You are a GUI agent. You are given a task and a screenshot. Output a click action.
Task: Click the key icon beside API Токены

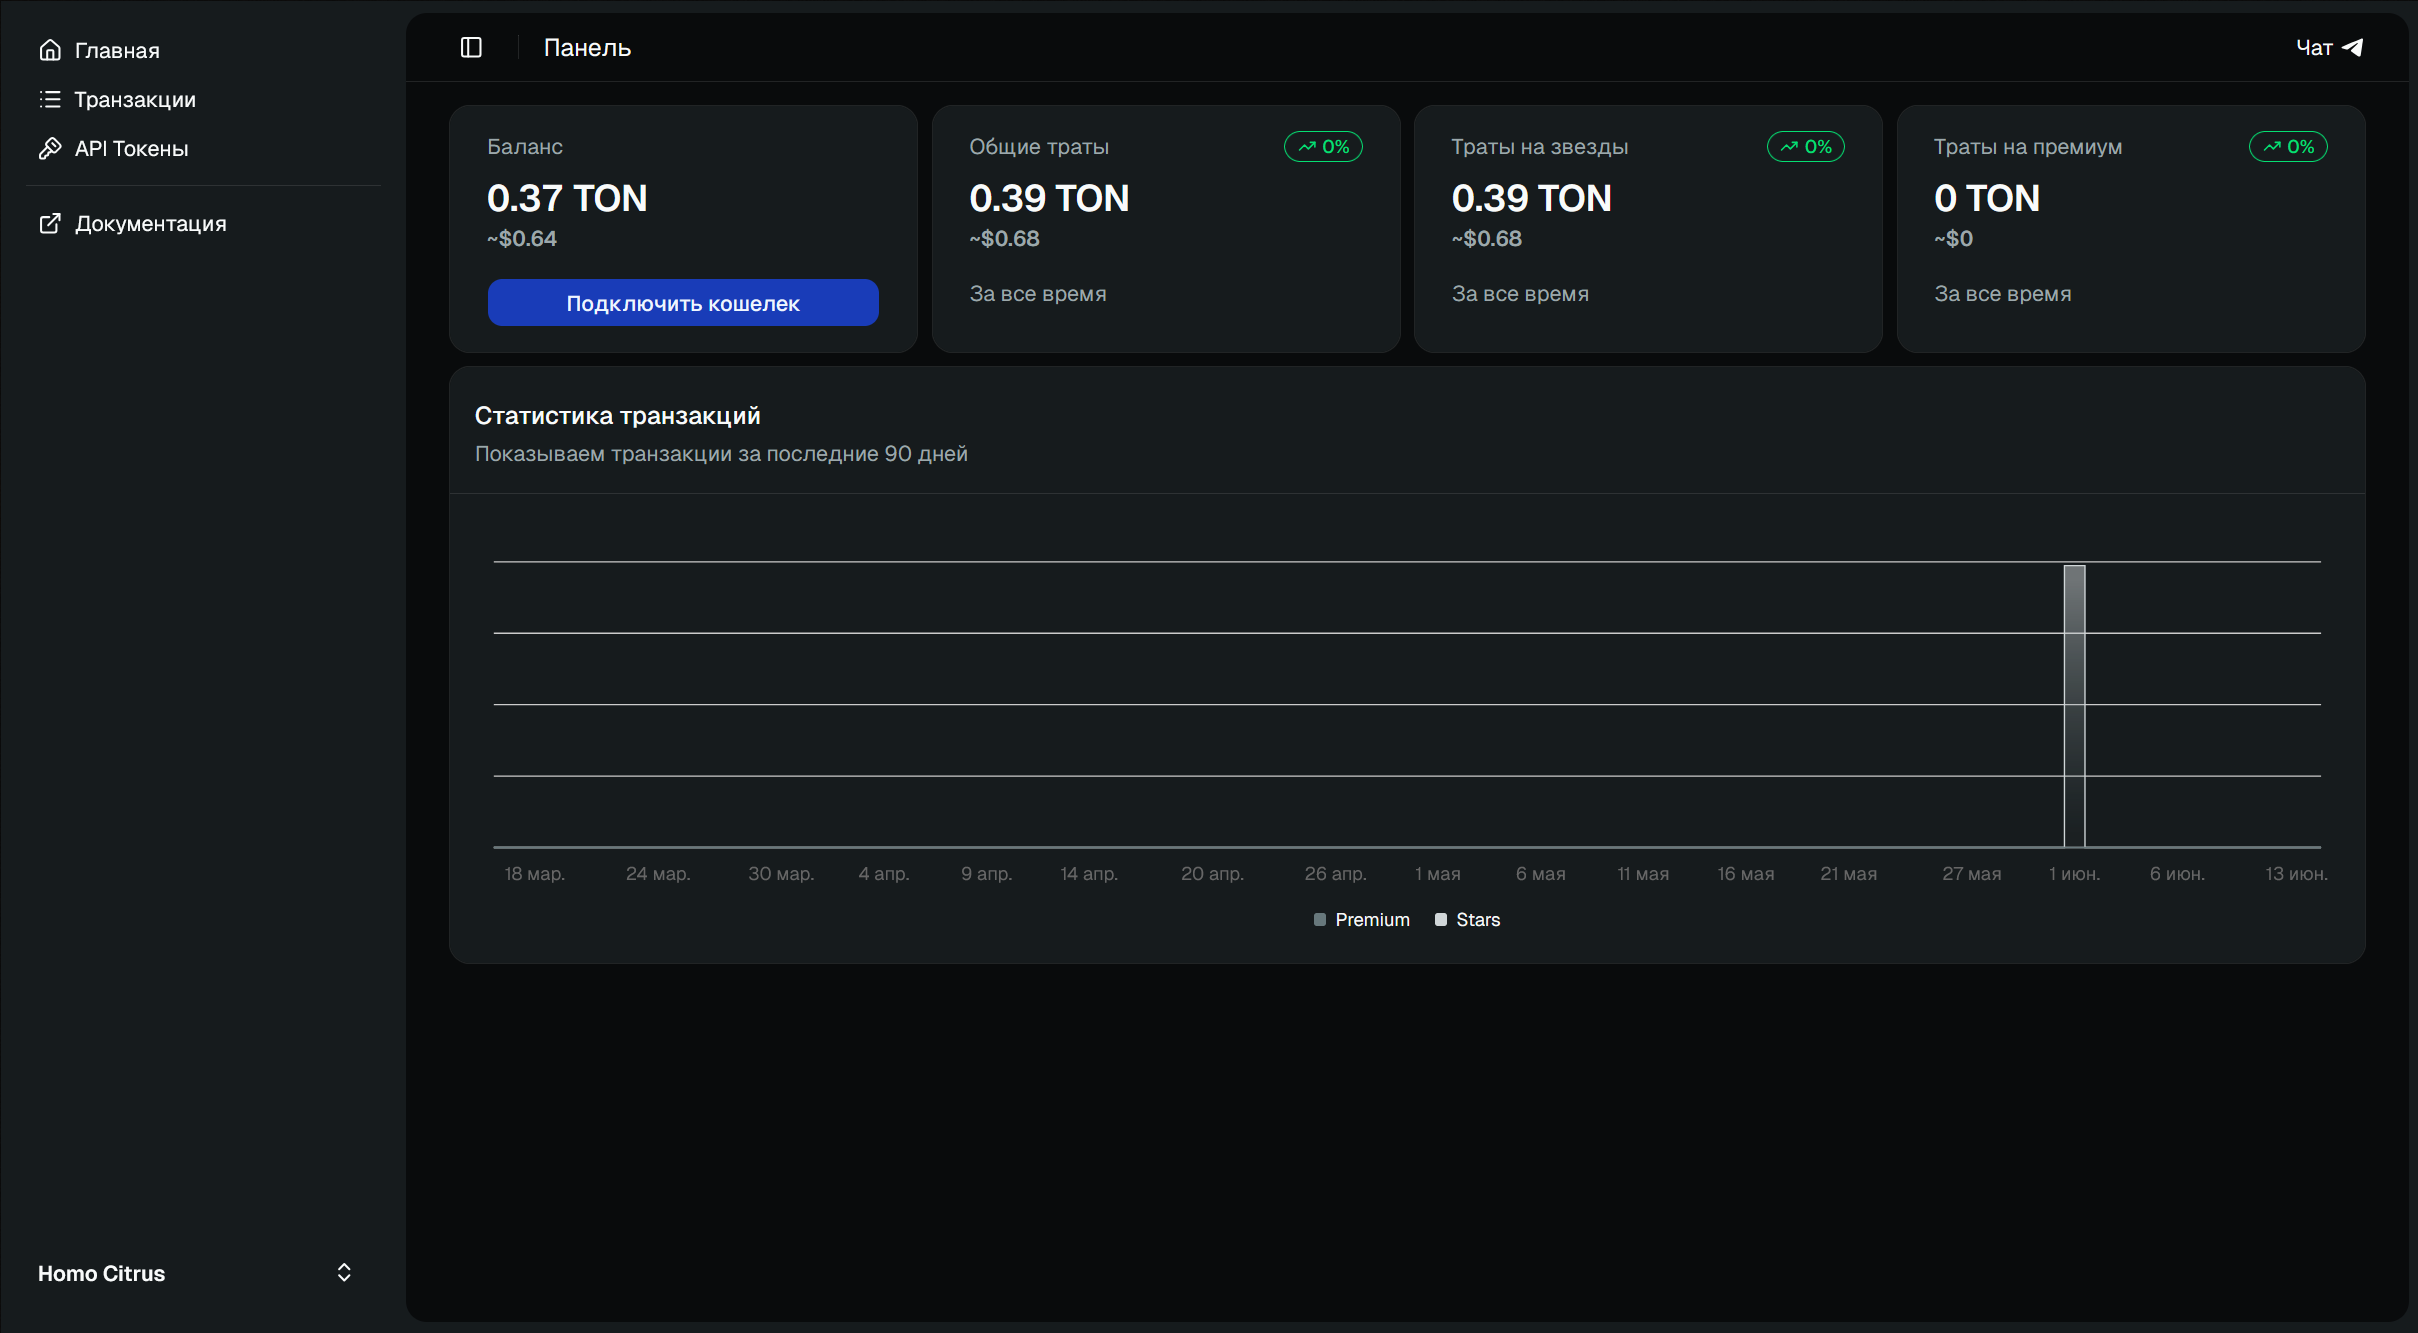point(50,148)
